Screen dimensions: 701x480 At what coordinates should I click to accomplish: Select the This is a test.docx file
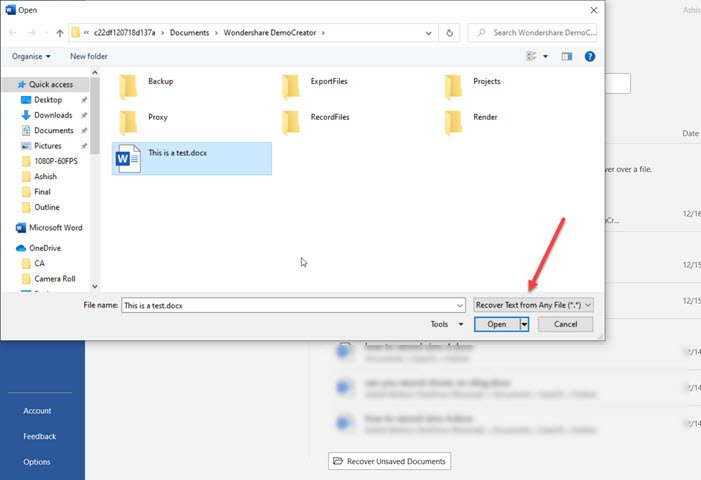point(192,159)
